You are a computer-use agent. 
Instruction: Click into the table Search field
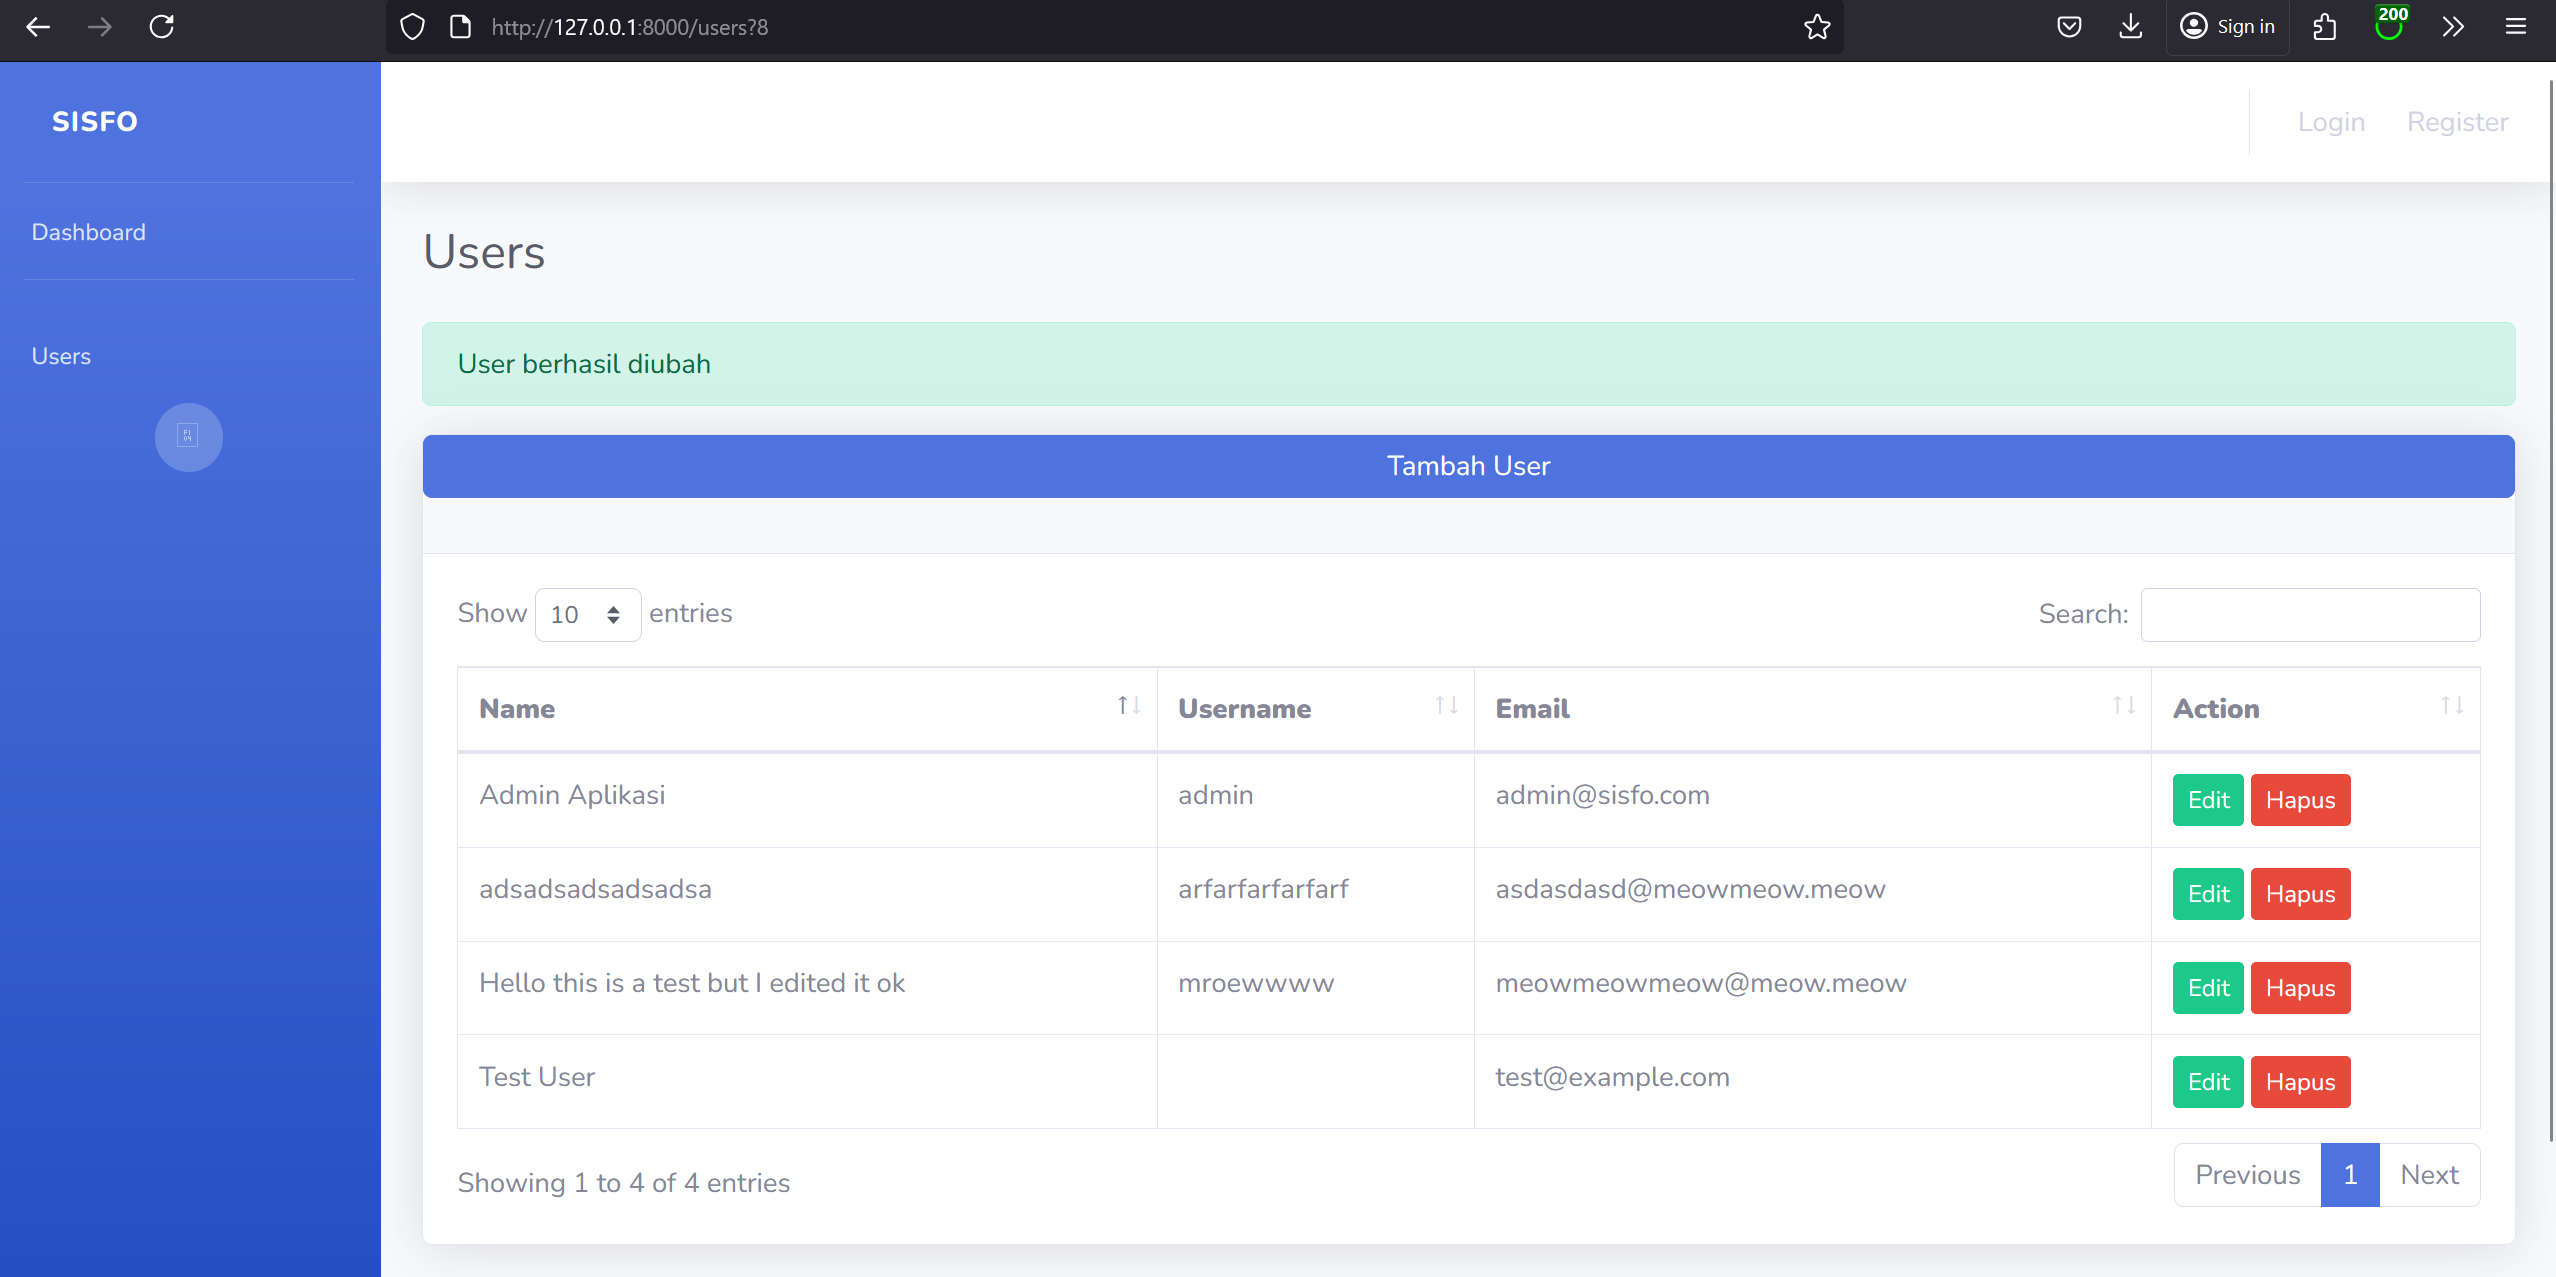(2309, 614)
